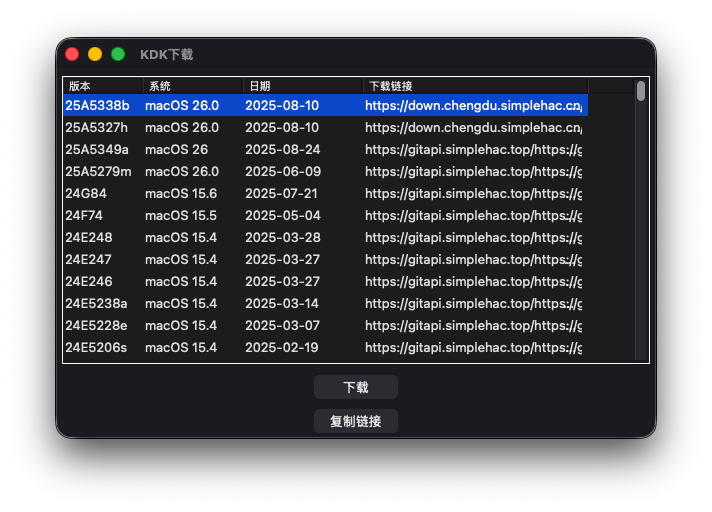The height and width of the screenshot is (512, 712).
Task: Select version 24F74 row
Action: pyautogui.click(x=326, y=216)
